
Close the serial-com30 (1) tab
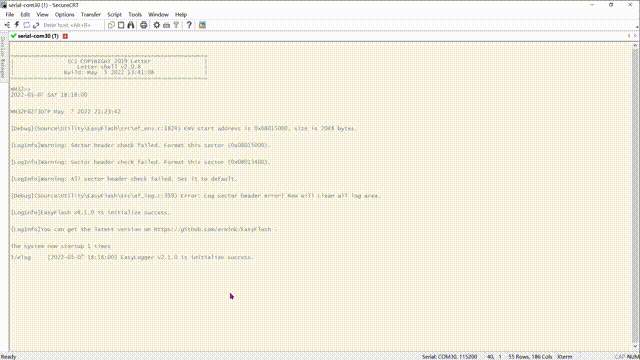(65, 36)
